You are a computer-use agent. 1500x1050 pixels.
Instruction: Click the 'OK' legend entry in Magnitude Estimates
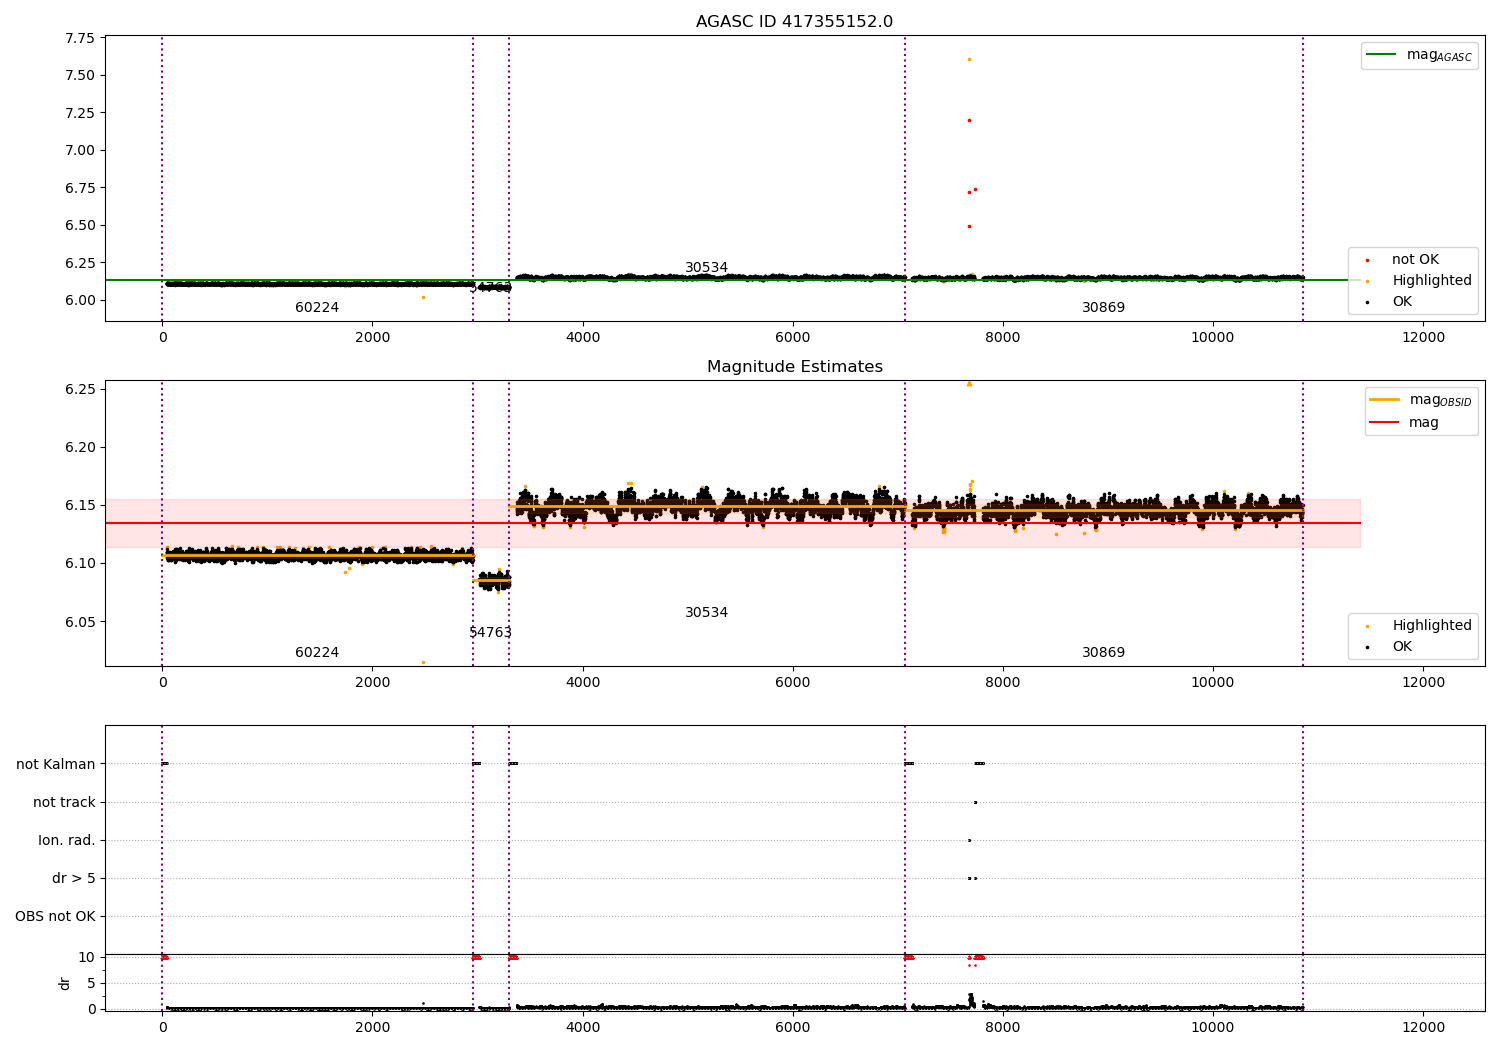pyautogui.click(x=1402, y=647)
